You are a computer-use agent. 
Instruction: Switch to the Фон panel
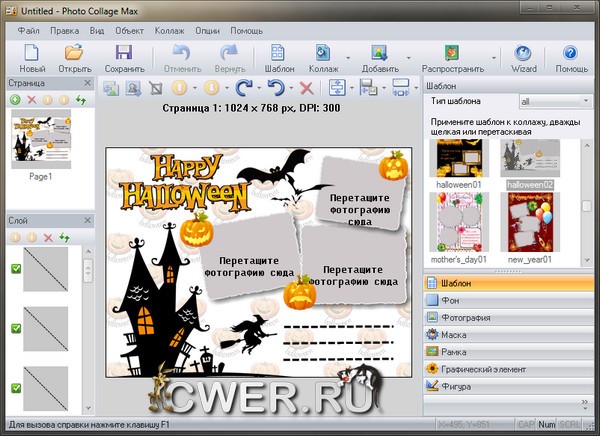click(452, 301)
